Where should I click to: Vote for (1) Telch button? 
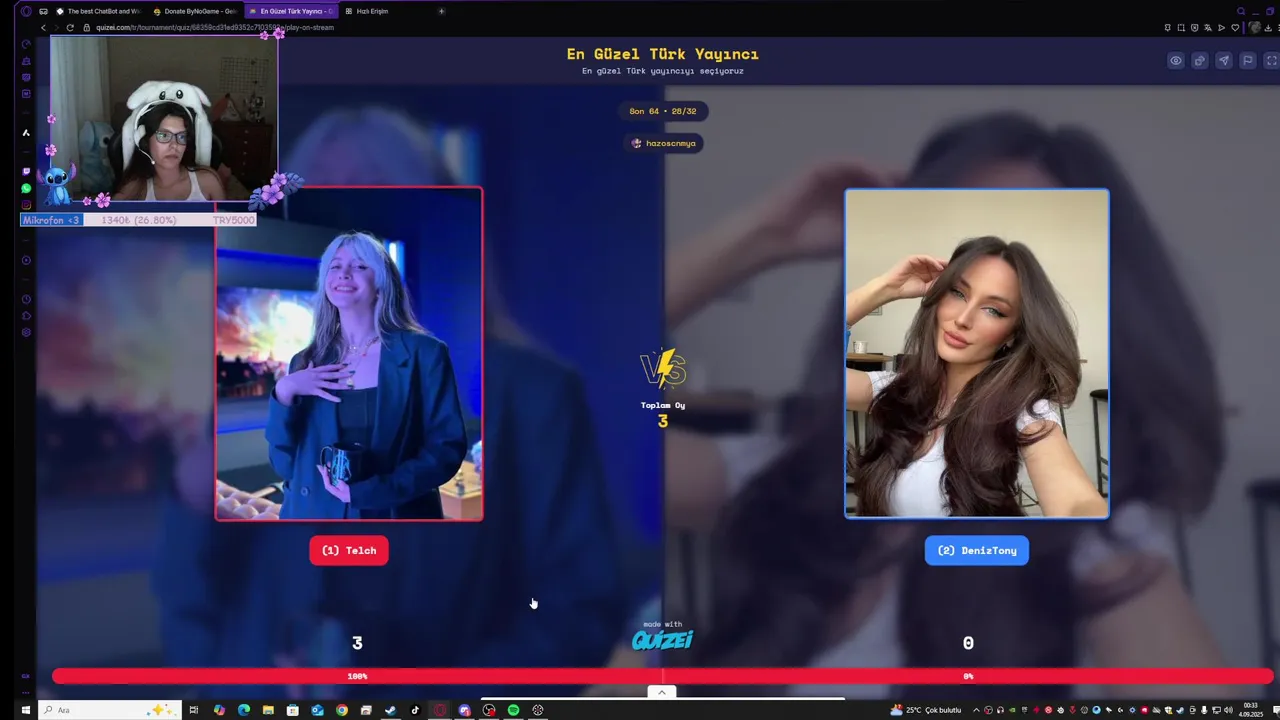click(349, 550)
